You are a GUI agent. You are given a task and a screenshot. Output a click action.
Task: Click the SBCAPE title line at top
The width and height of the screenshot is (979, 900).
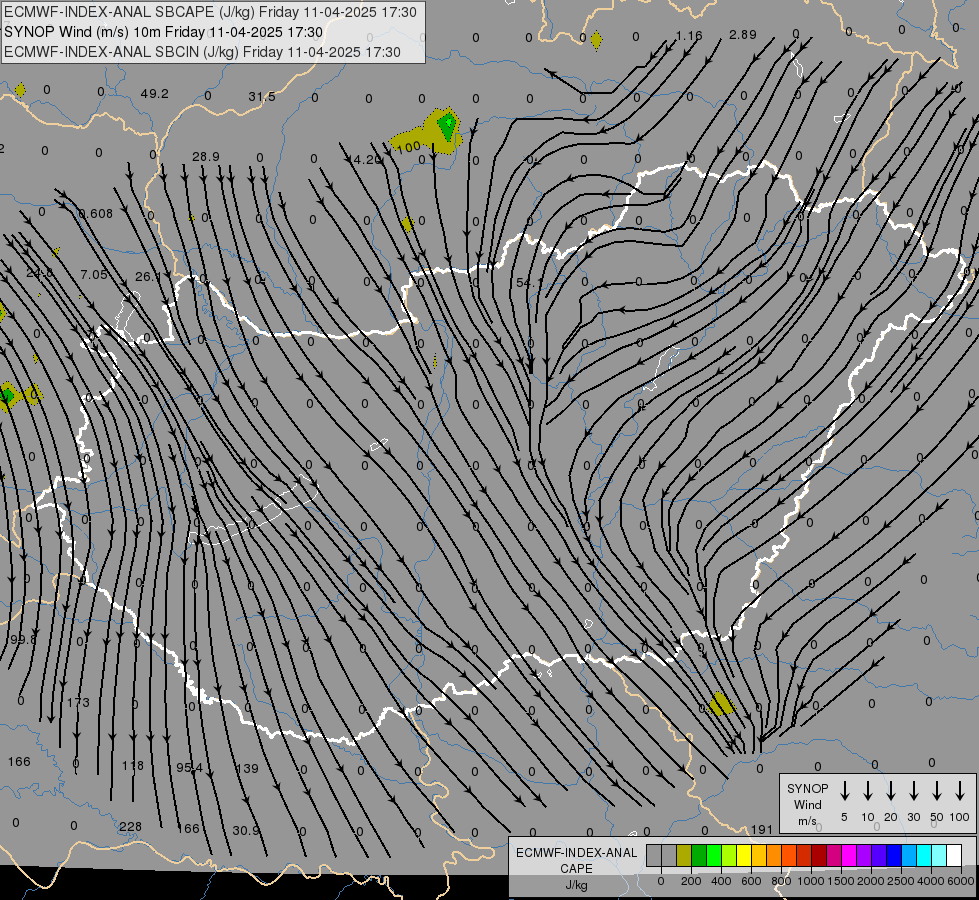tap(210, 12)
